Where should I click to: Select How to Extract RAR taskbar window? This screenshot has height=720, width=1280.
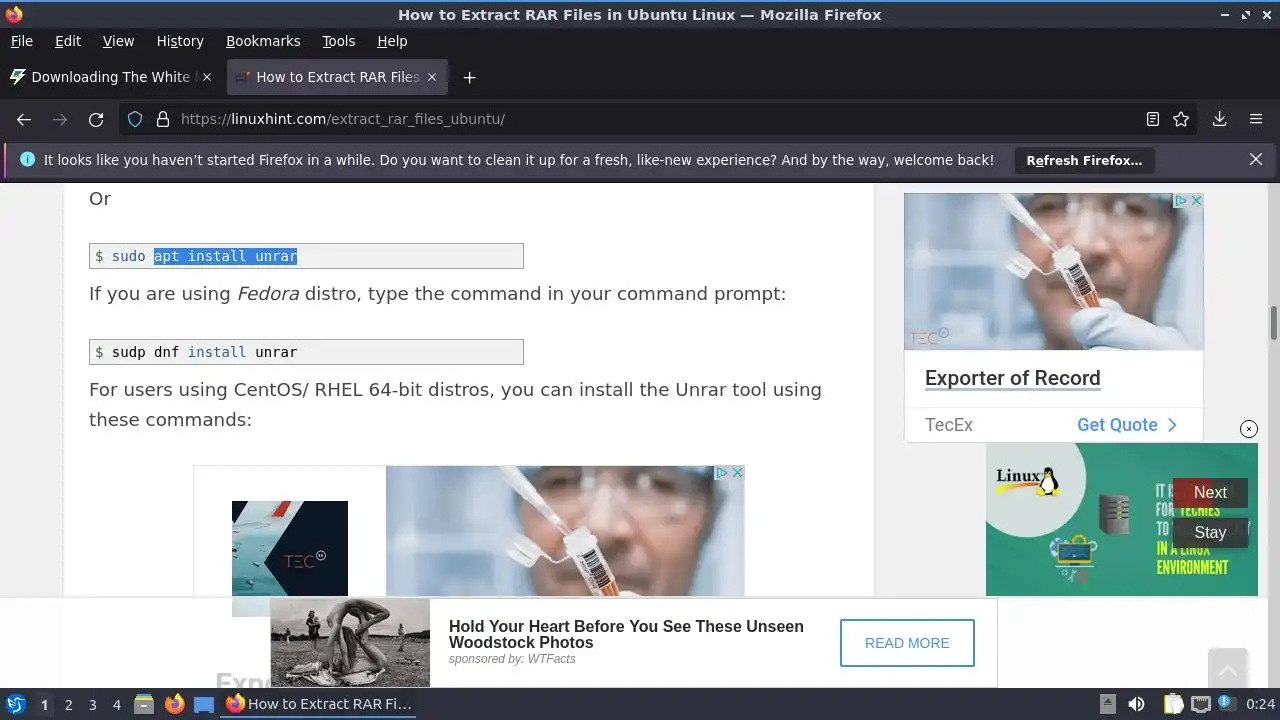pyautogui.click(x=320, y=704)
